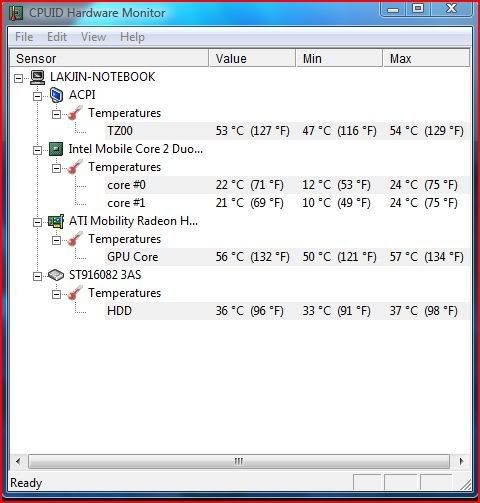Viewport: 480px width, 503px height.
Task: Collapse the Intel Mobile Core 2 Duo node
Action: click(37, 150)
